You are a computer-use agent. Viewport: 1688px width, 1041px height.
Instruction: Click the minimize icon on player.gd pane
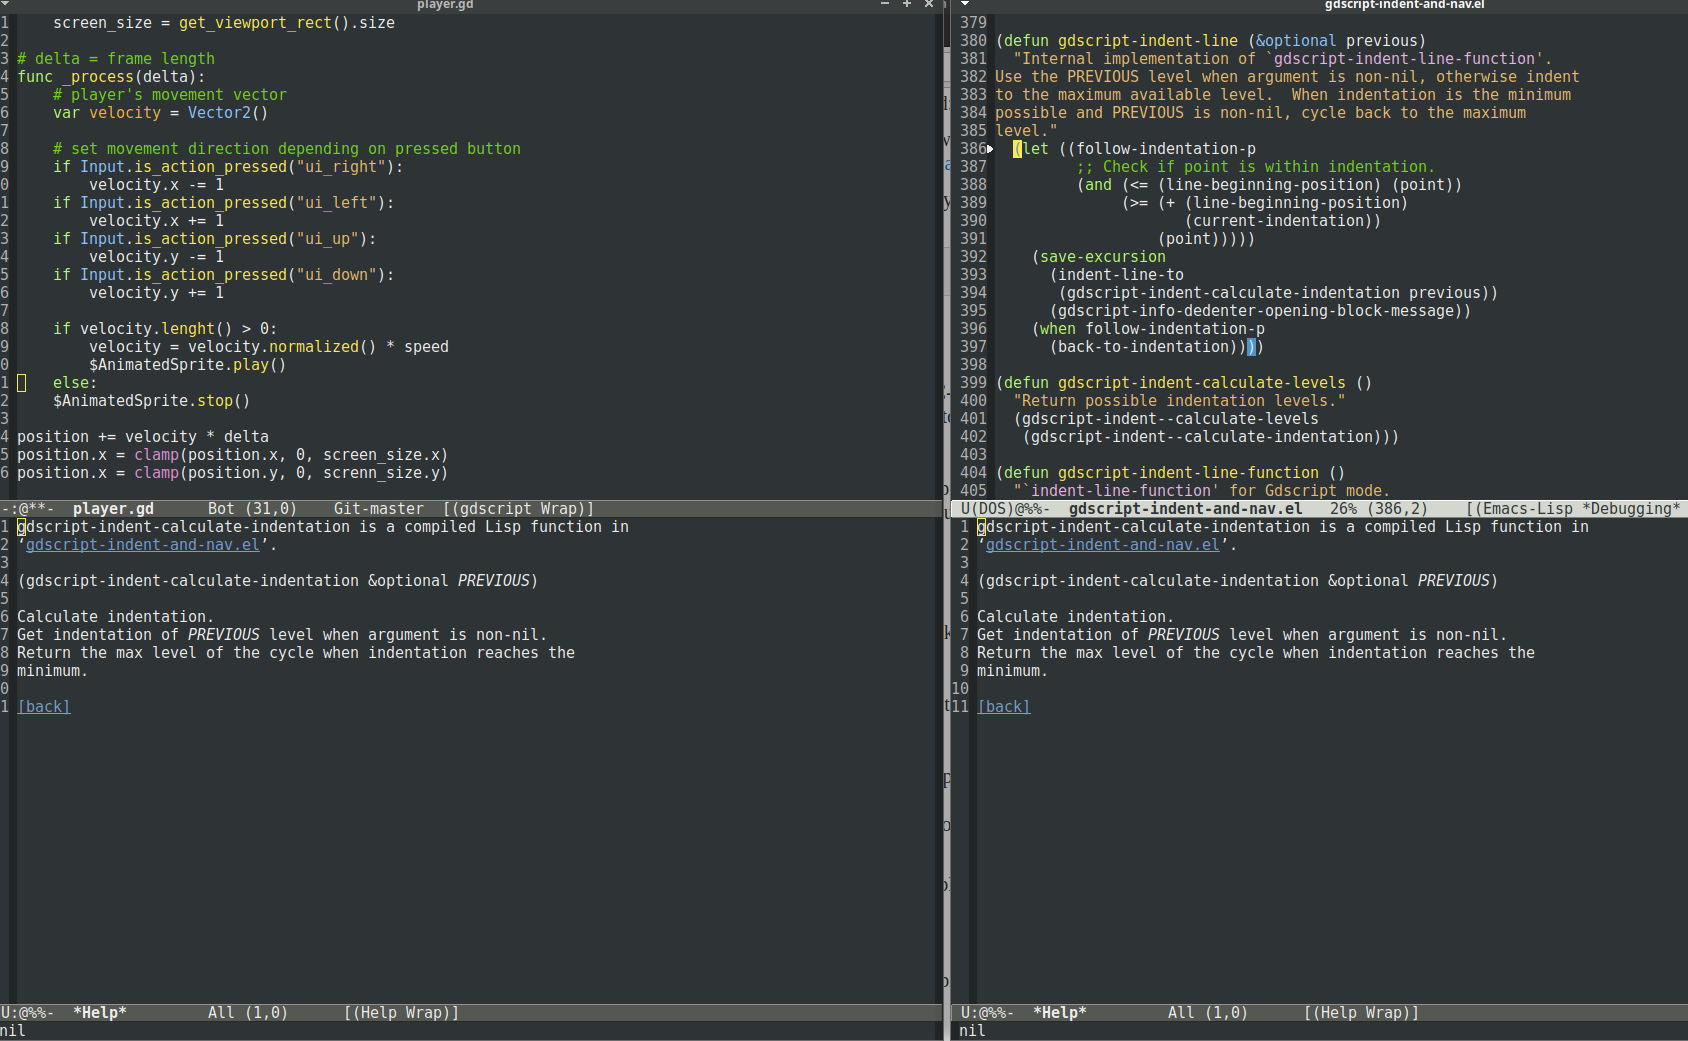tap(884, 5)
